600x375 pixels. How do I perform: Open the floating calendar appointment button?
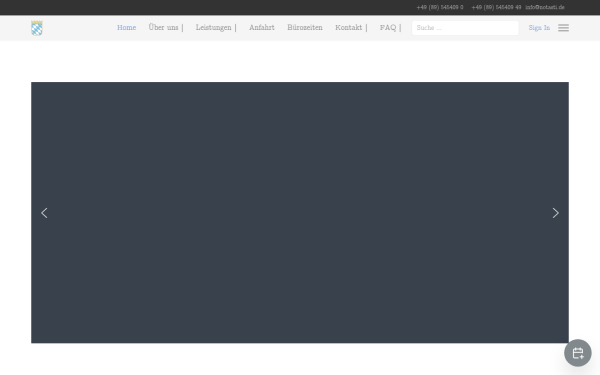[x=578, y=353]
